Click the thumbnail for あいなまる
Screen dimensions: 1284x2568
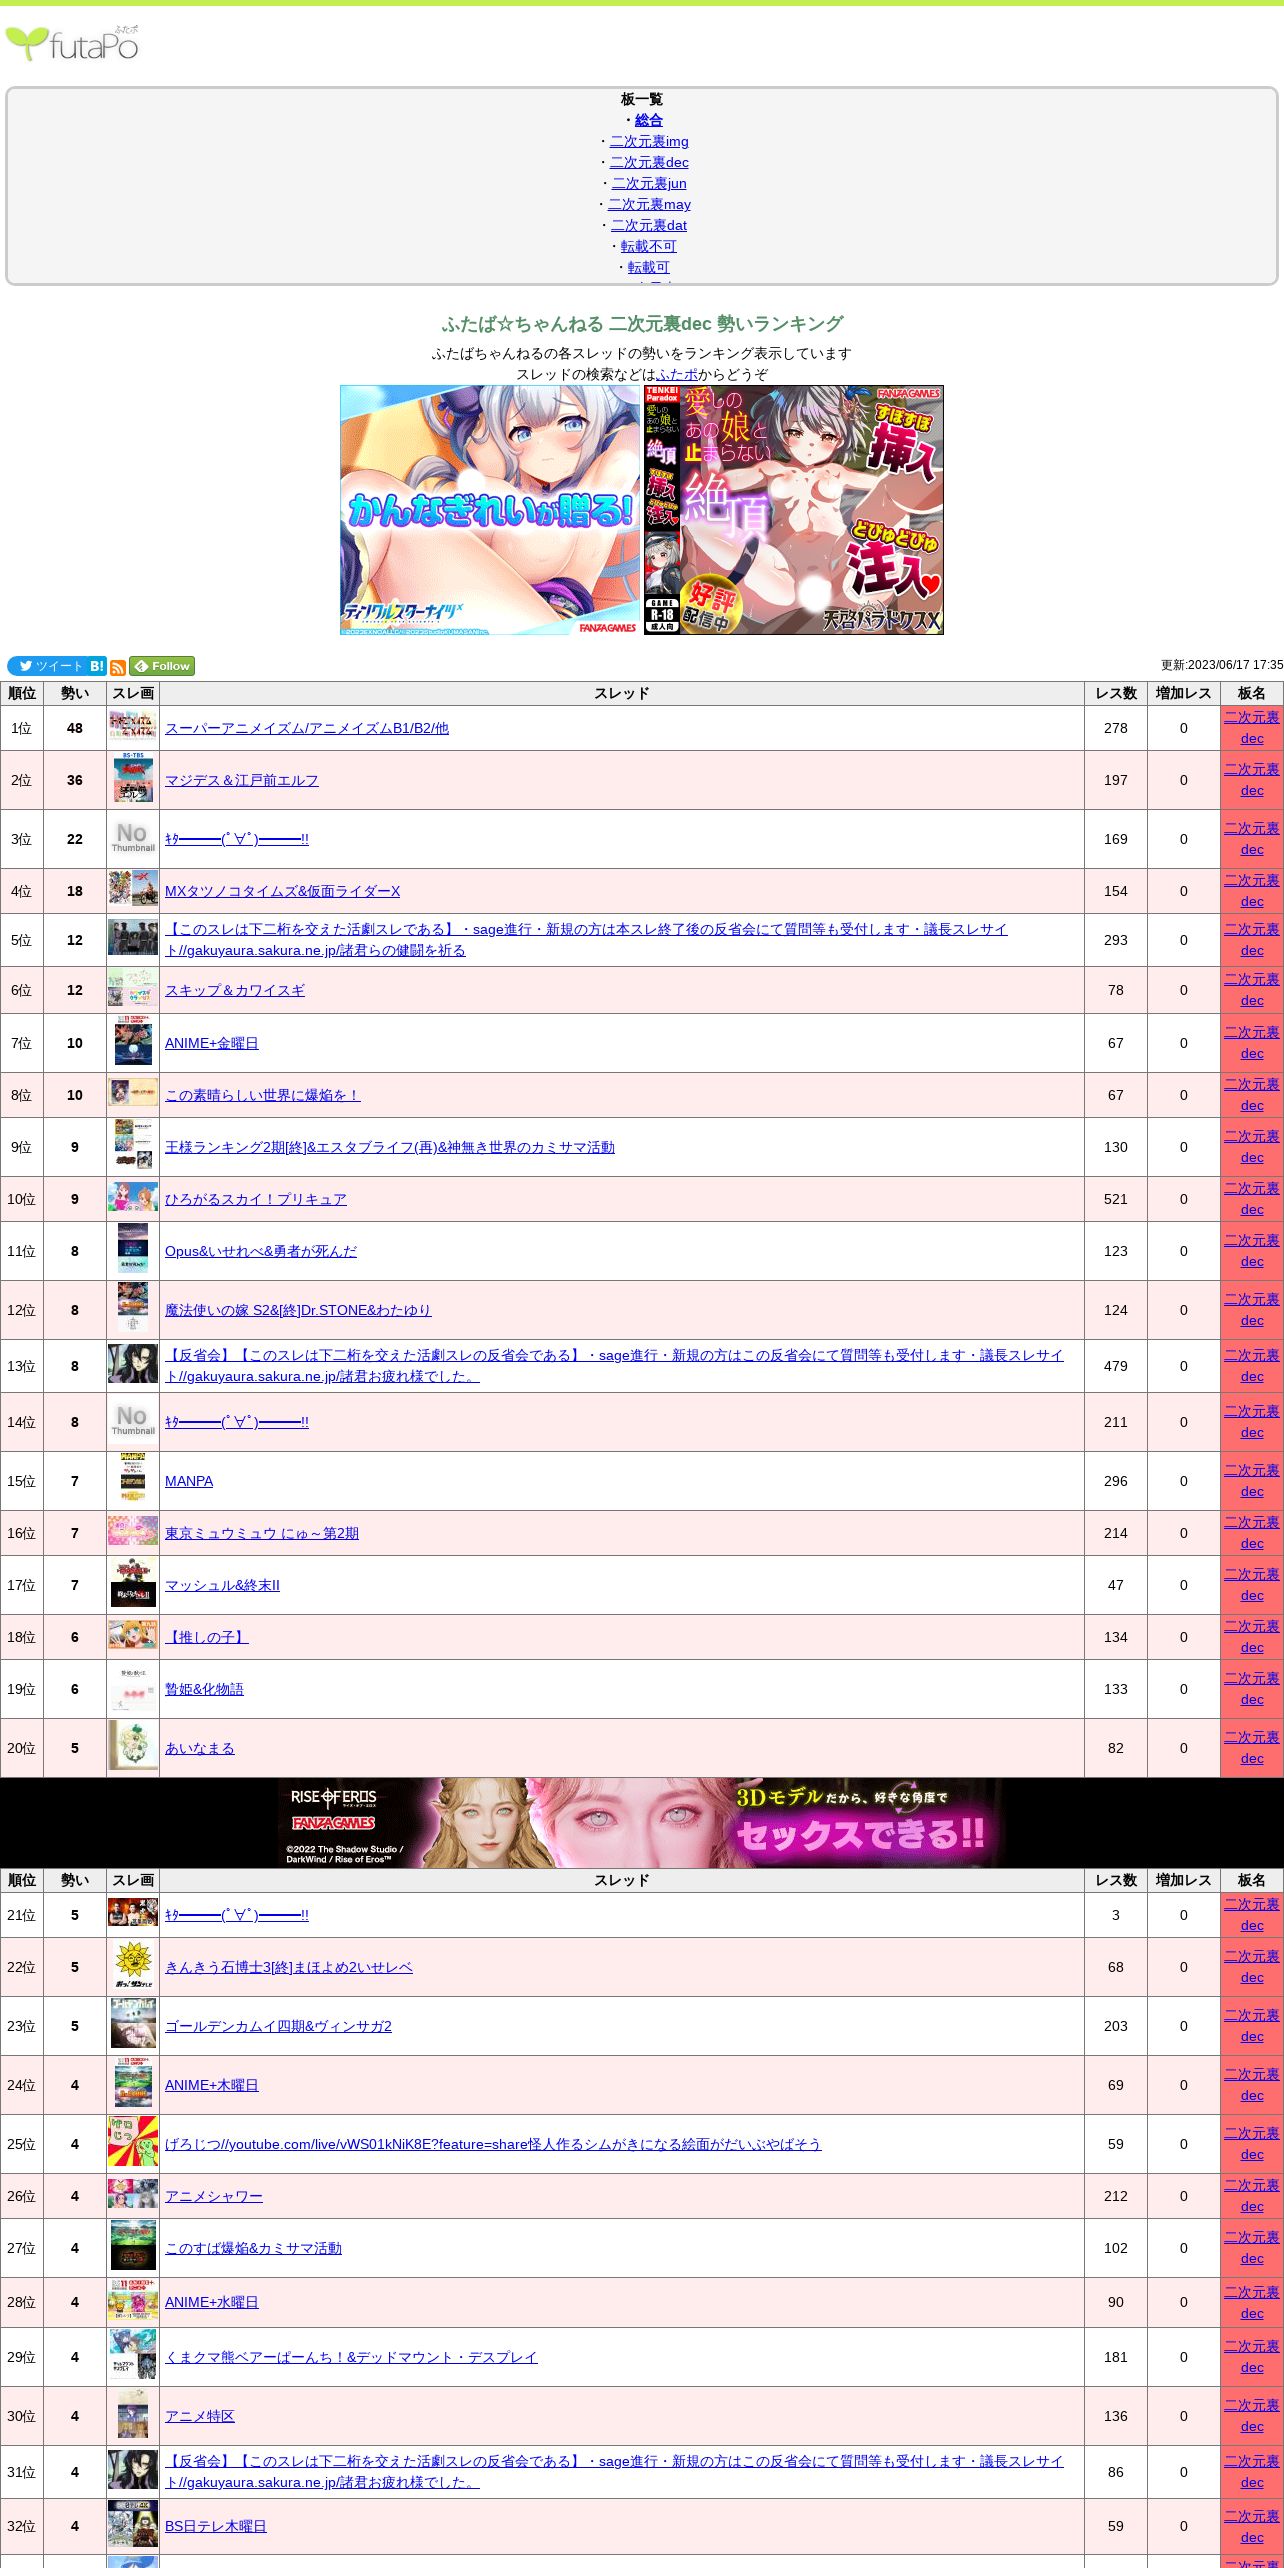pos(133,1746)
